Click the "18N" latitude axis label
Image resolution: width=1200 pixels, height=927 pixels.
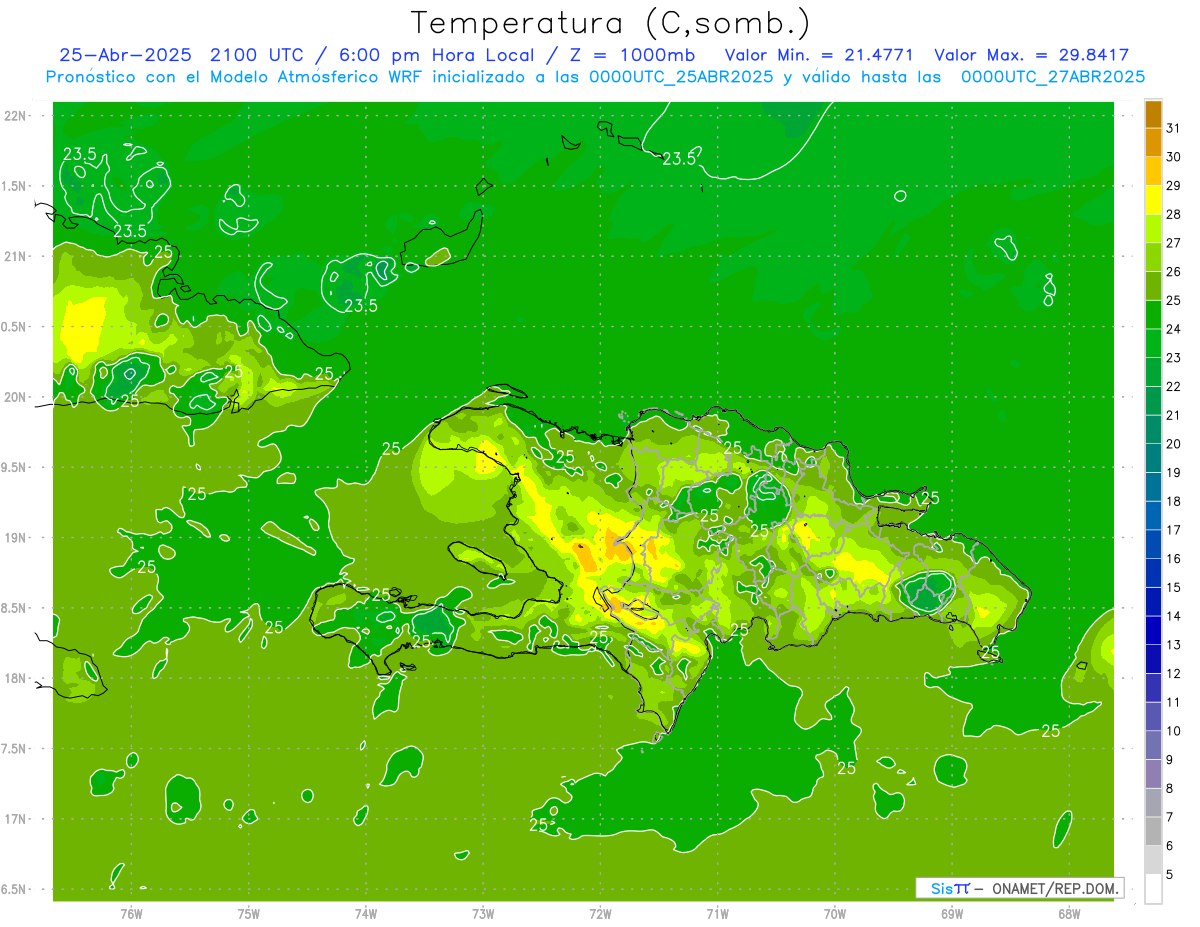point(15,678)
